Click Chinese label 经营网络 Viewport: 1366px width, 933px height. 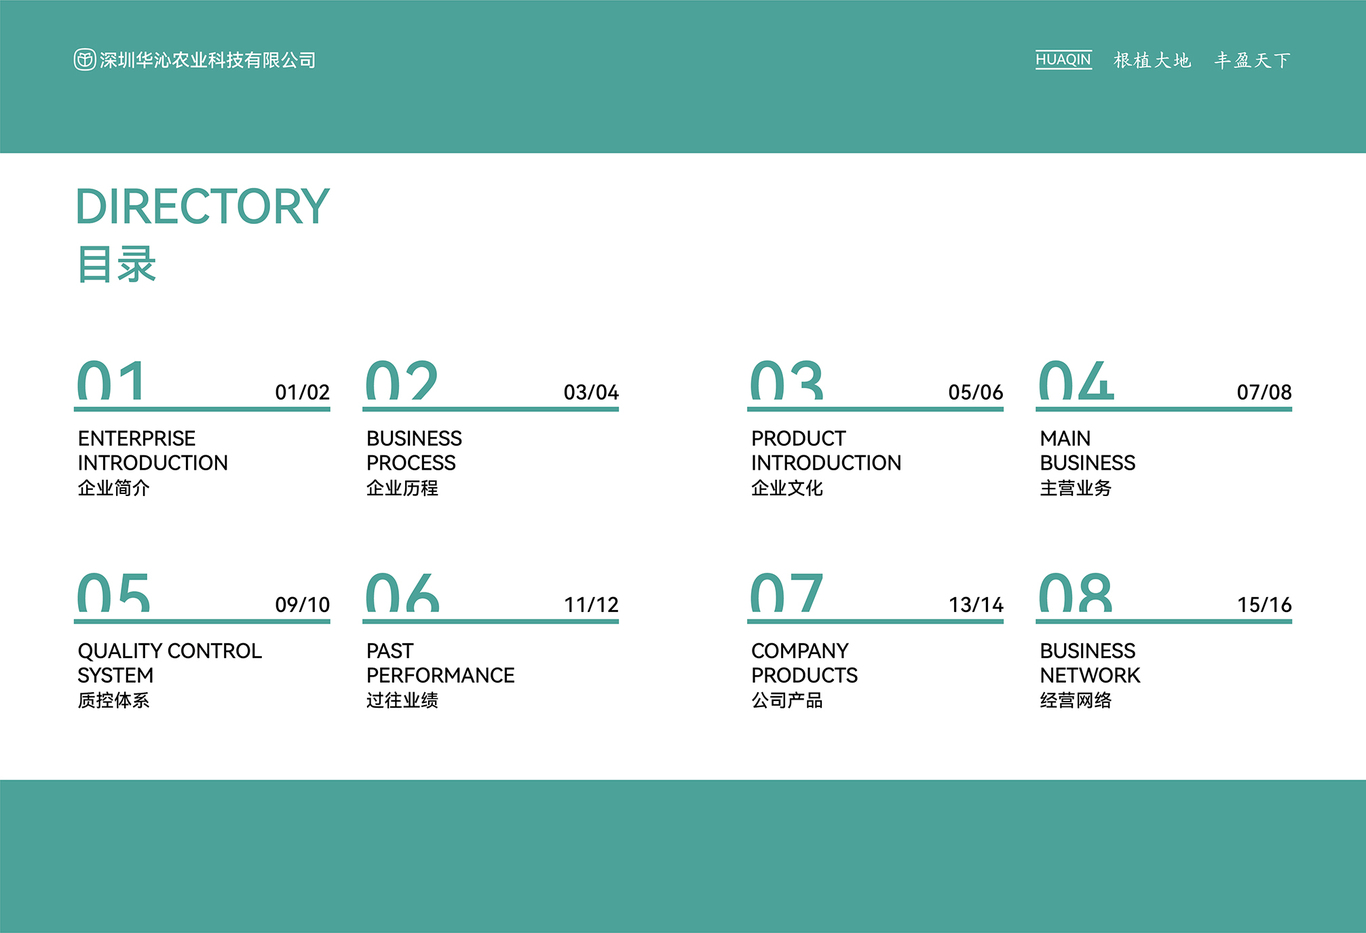(1076, 700)
